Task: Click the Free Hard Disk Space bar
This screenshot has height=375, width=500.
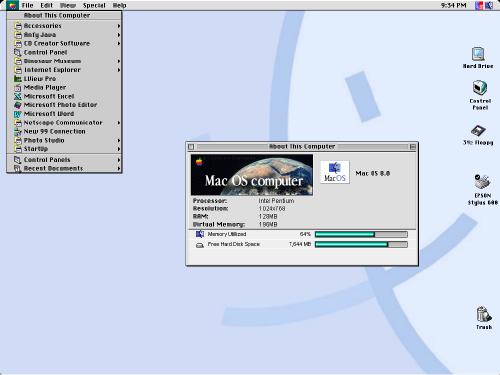Action: click(361, 245)
